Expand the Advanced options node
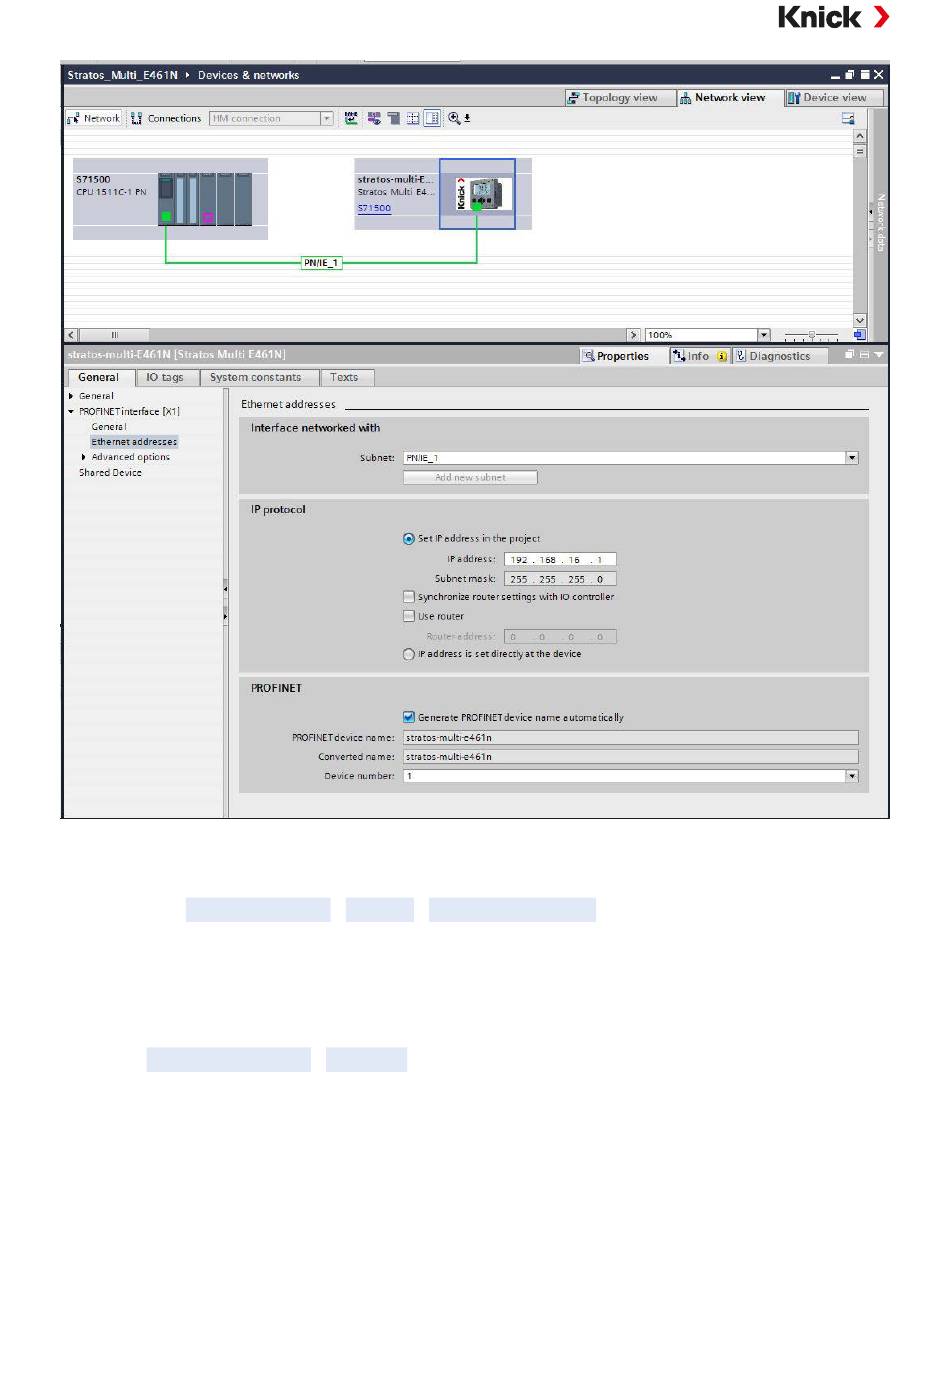Screen dimensions: 950x1387 tap(84, 457)
